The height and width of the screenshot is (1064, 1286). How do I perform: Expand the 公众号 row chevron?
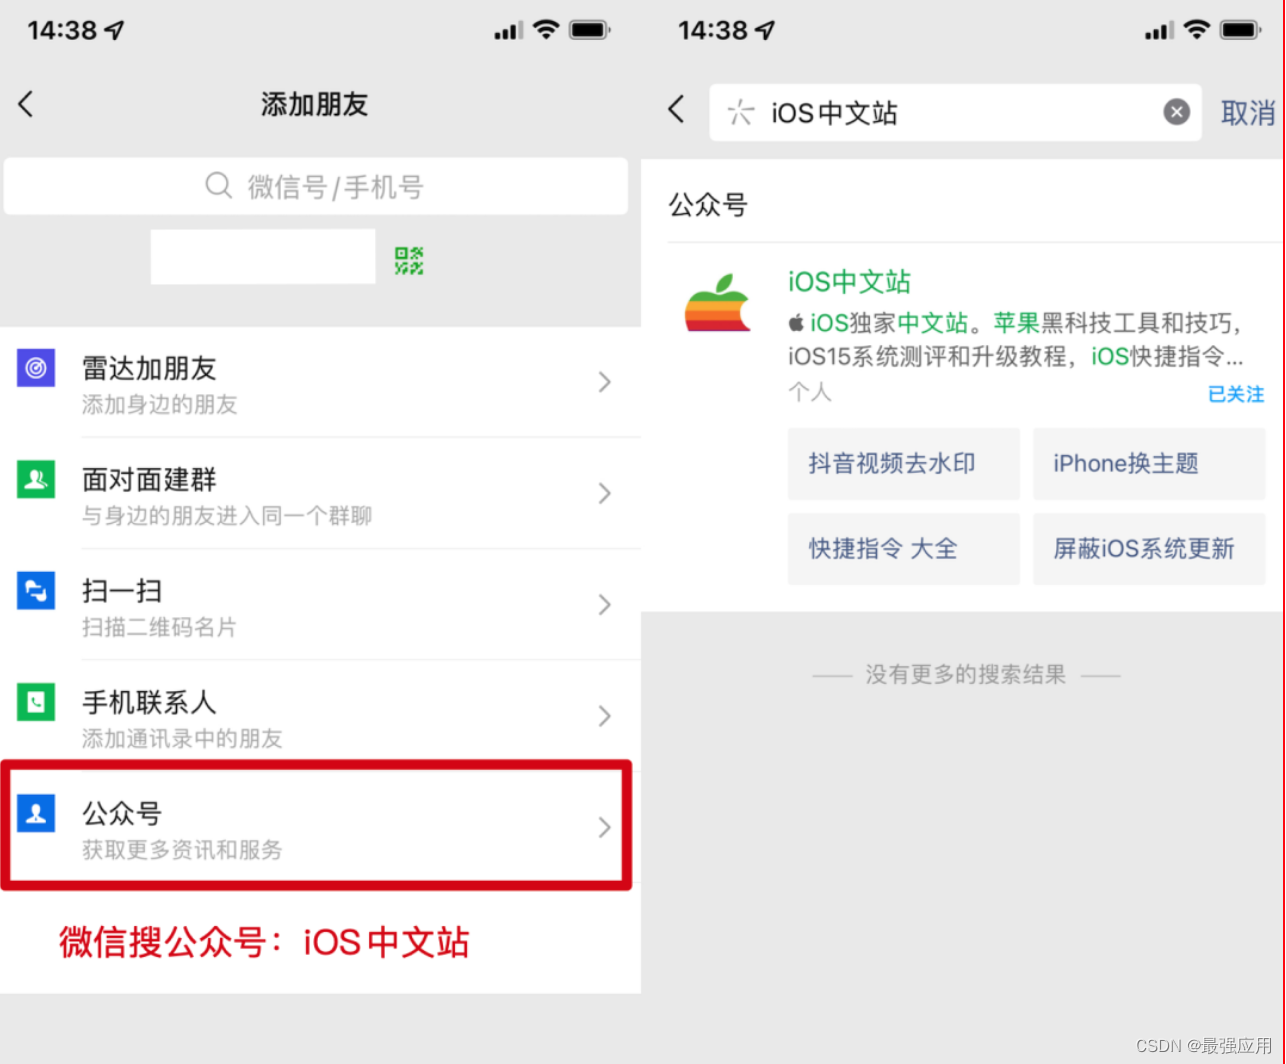coord(604,827)
